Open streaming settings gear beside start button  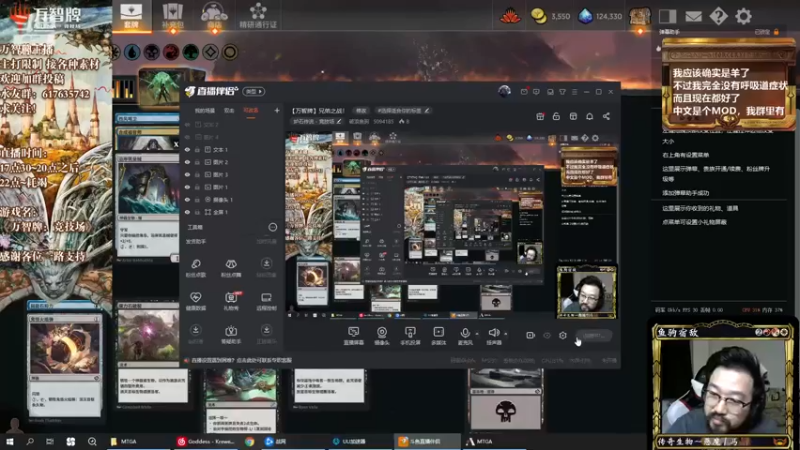coord(563,335)
